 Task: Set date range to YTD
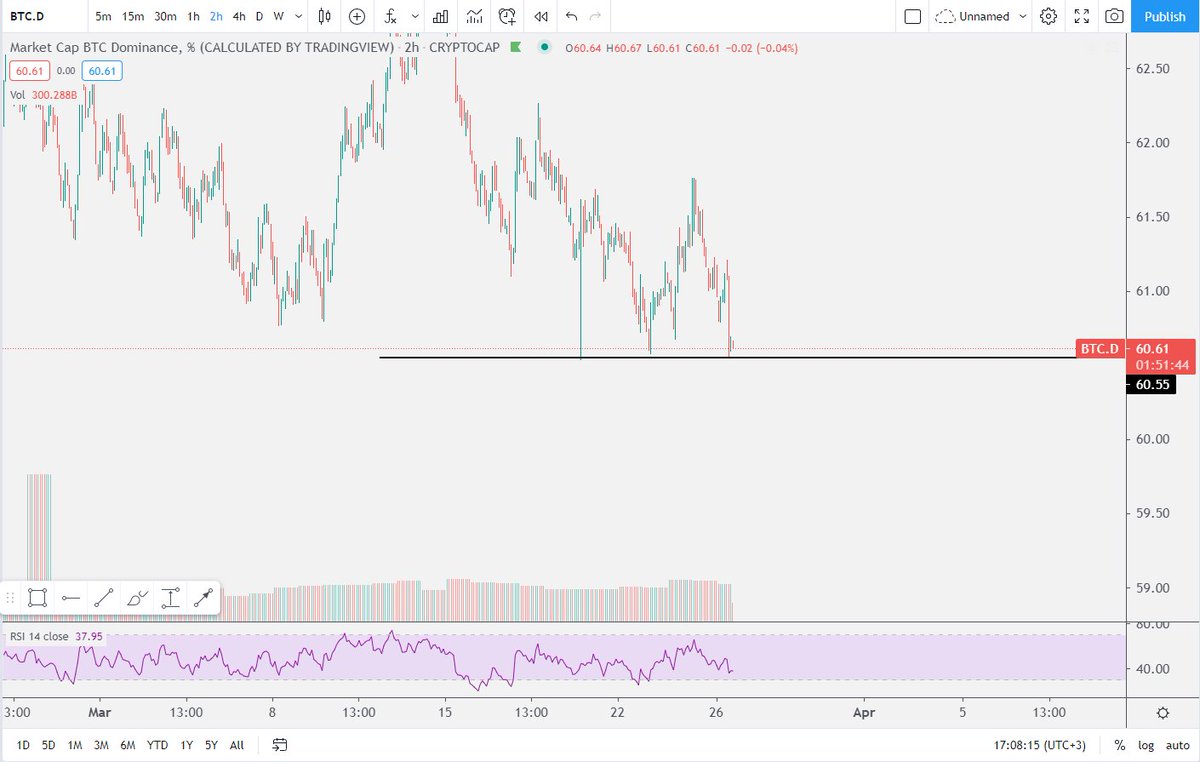157,745
